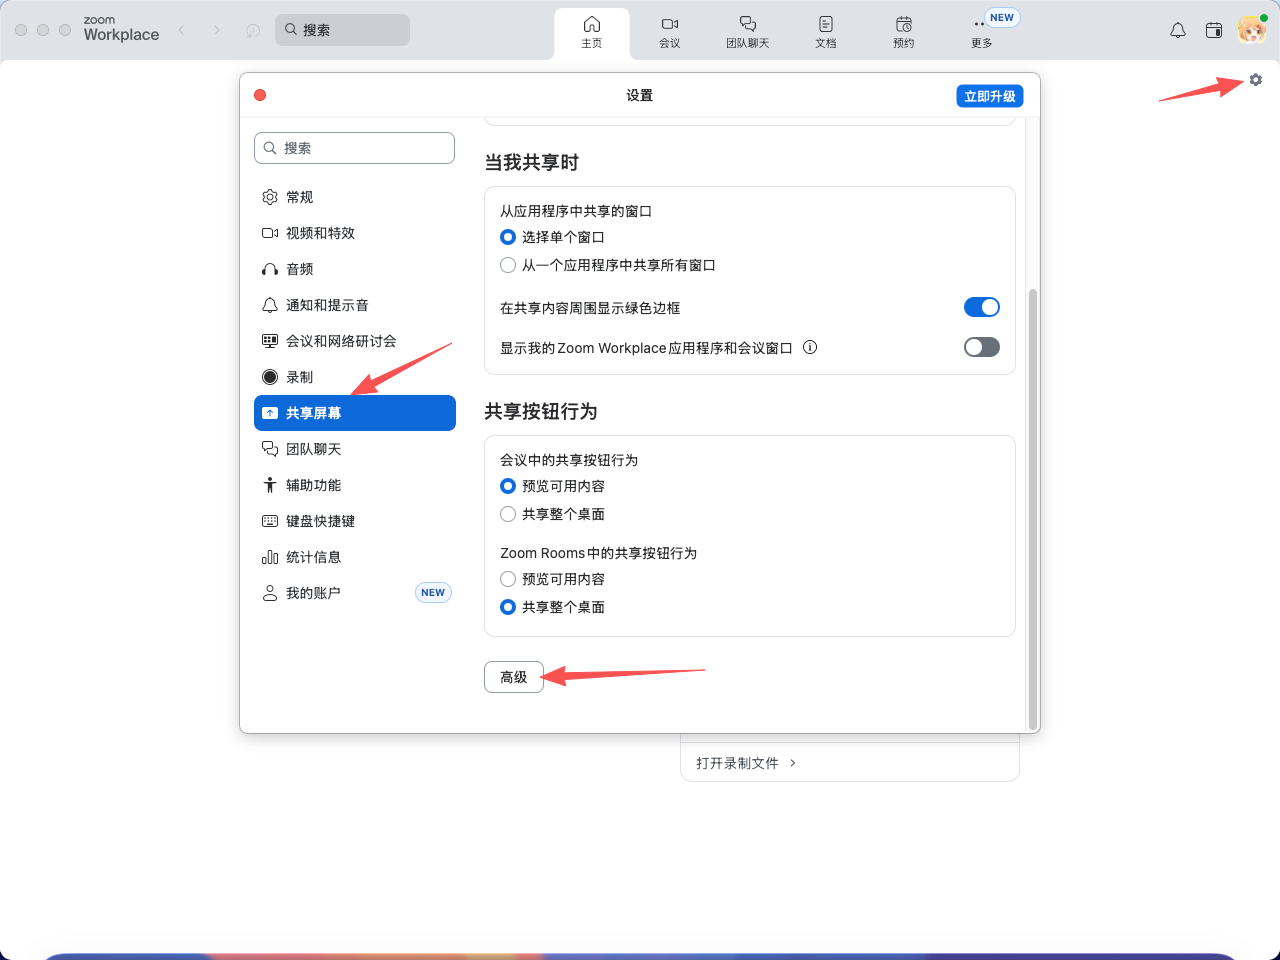This screenshot has width=1280, height=960.
Task: Click the 立即升级 upgrade button
Action: (990, 96)
